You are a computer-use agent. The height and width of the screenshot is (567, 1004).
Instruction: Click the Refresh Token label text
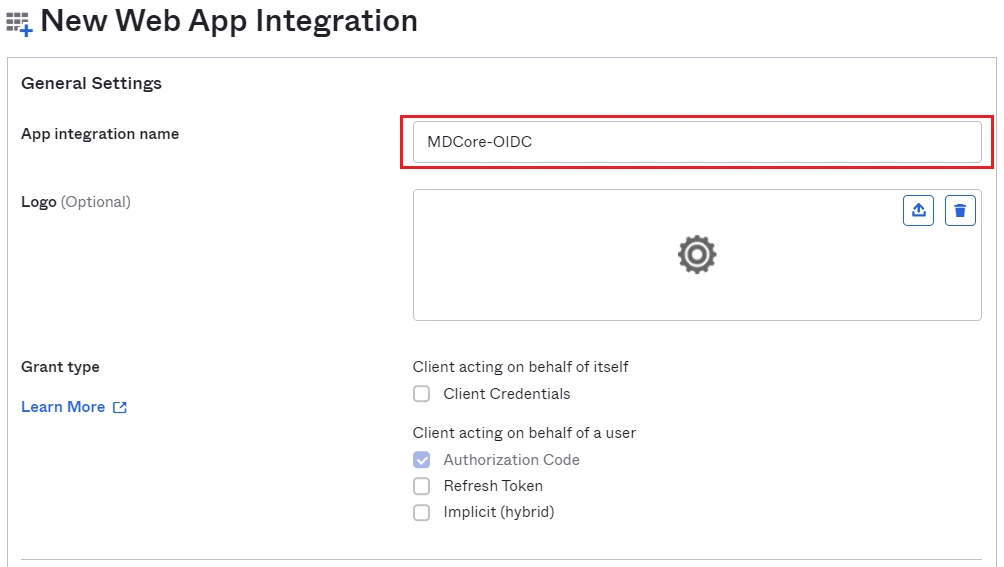[x=493, y=486]
